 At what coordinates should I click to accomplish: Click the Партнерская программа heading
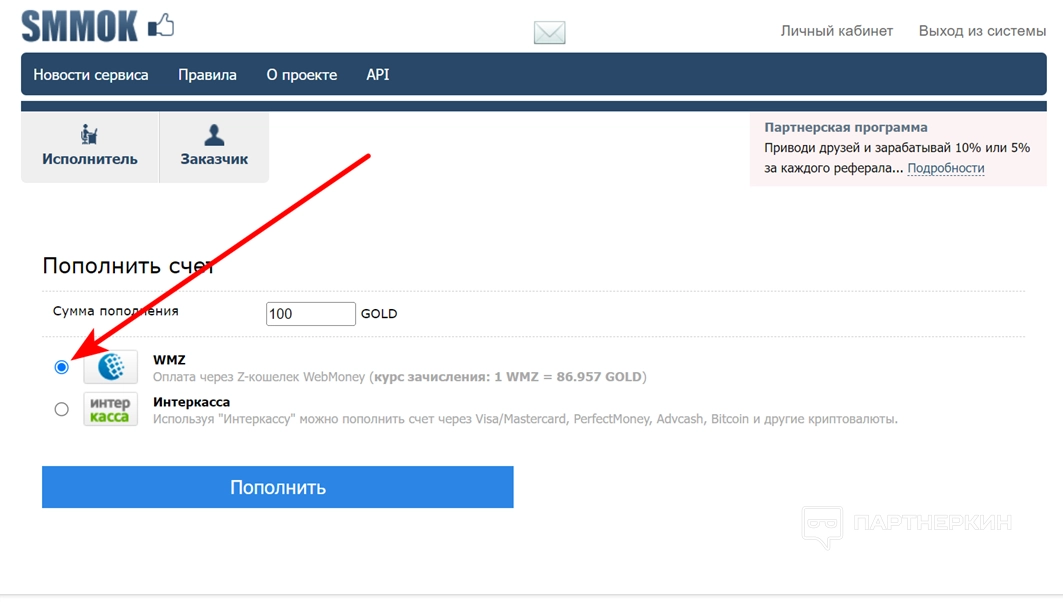[846, 127]
